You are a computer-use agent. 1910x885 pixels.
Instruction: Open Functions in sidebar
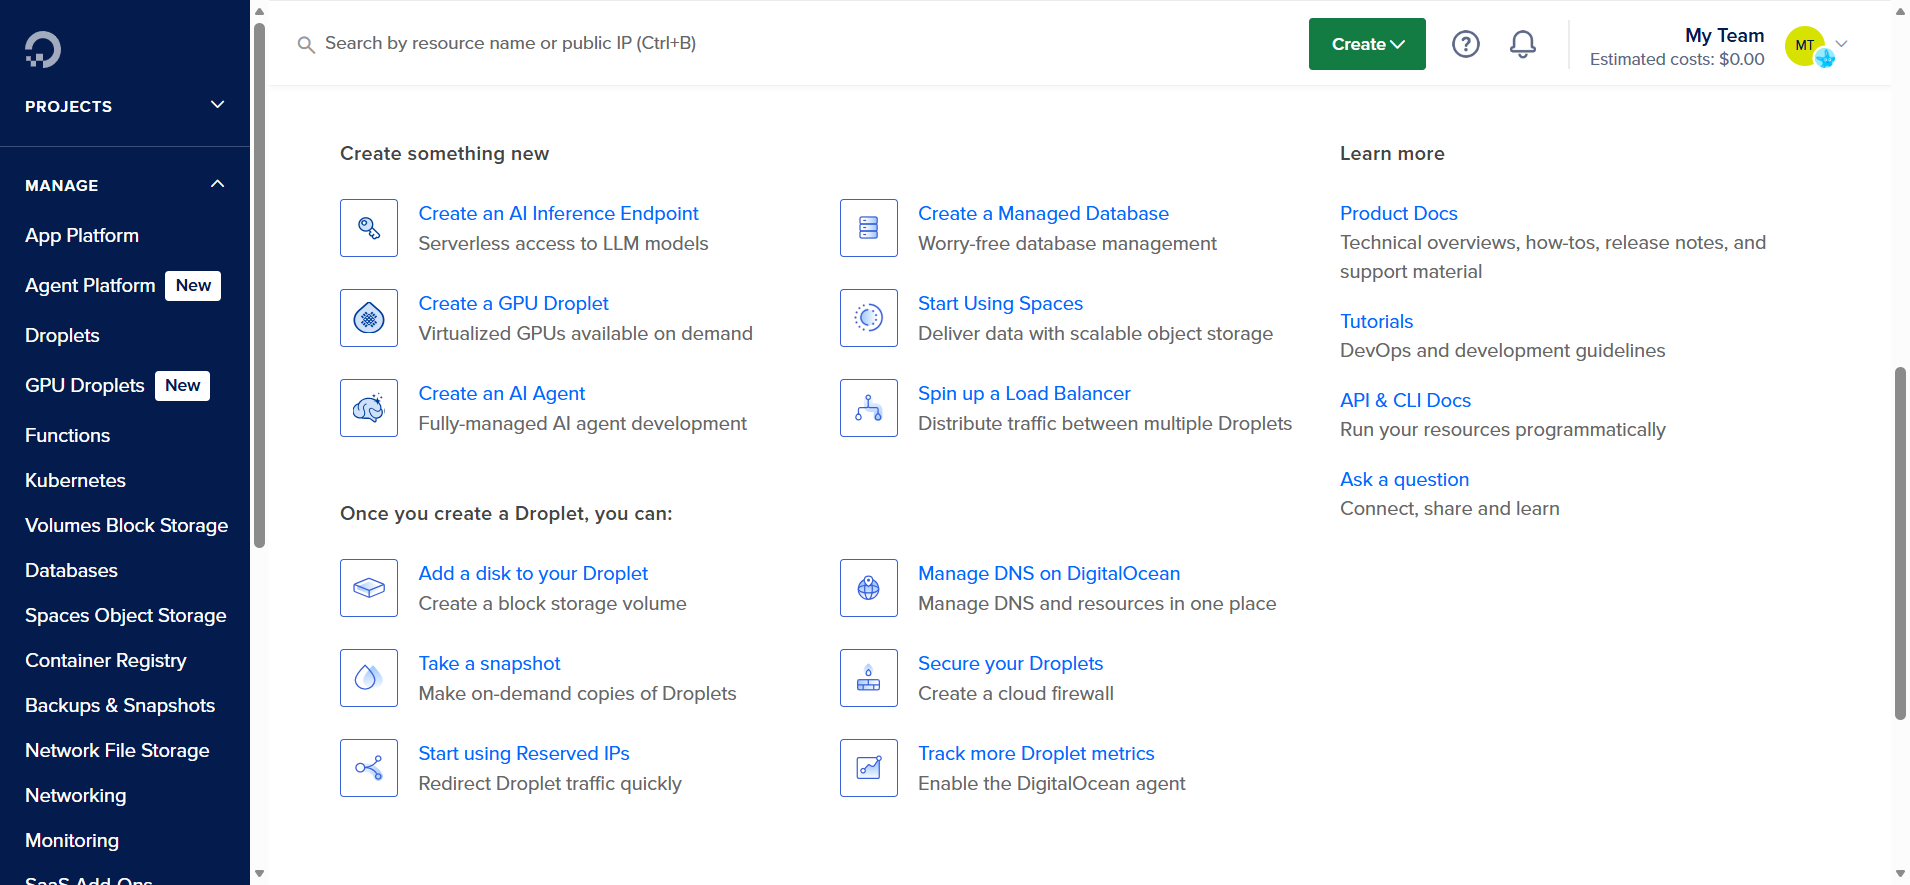pos(67,435)
